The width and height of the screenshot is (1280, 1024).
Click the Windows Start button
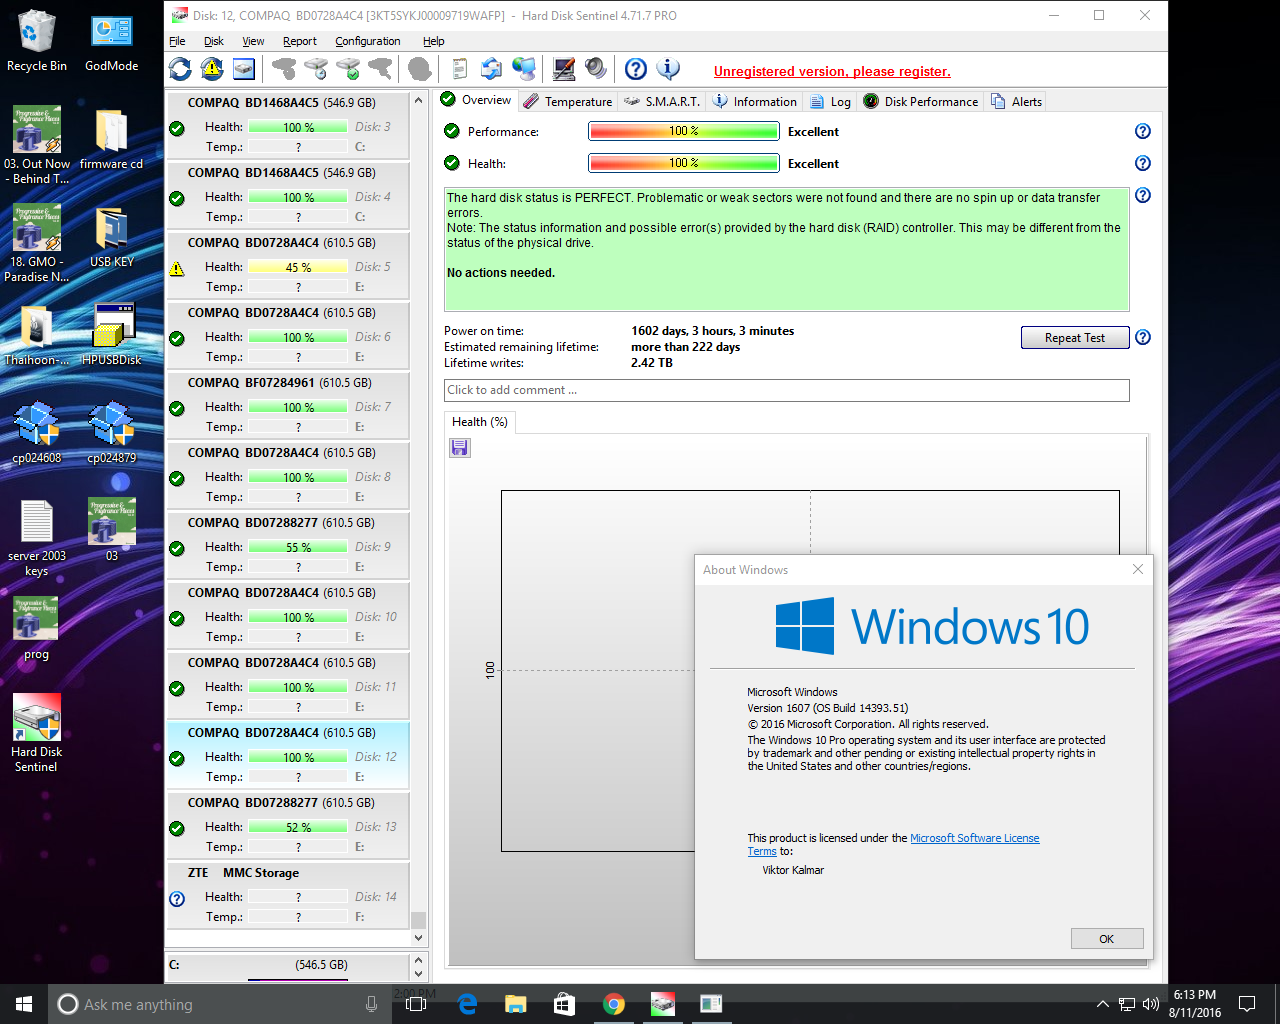(x=24, y=1004)
